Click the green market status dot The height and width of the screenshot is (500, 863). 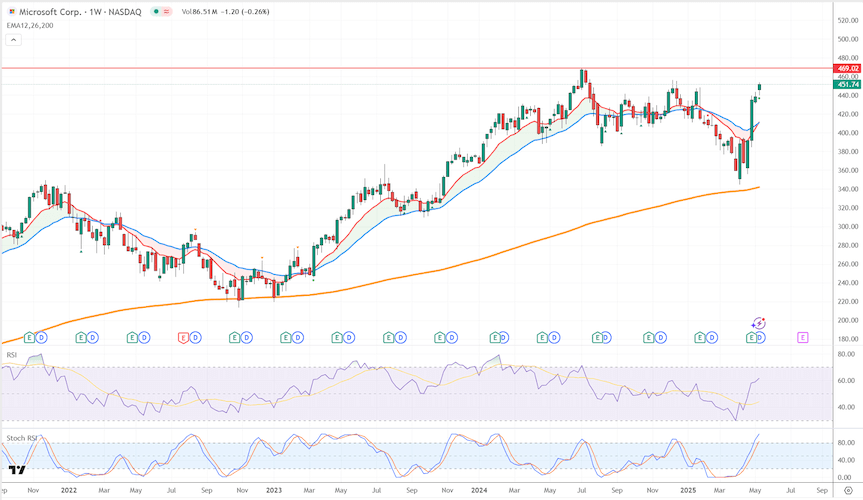coord(157,12)
